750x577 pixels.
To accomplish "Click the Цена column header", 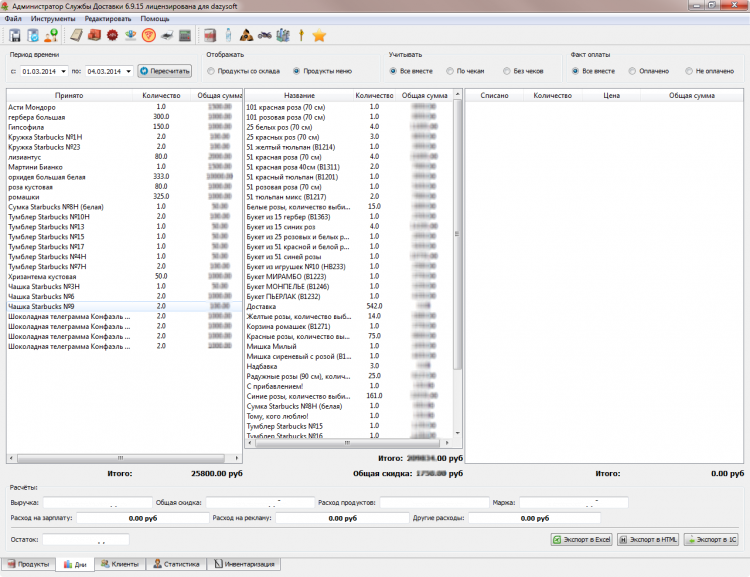I will (x=611, y=95).
